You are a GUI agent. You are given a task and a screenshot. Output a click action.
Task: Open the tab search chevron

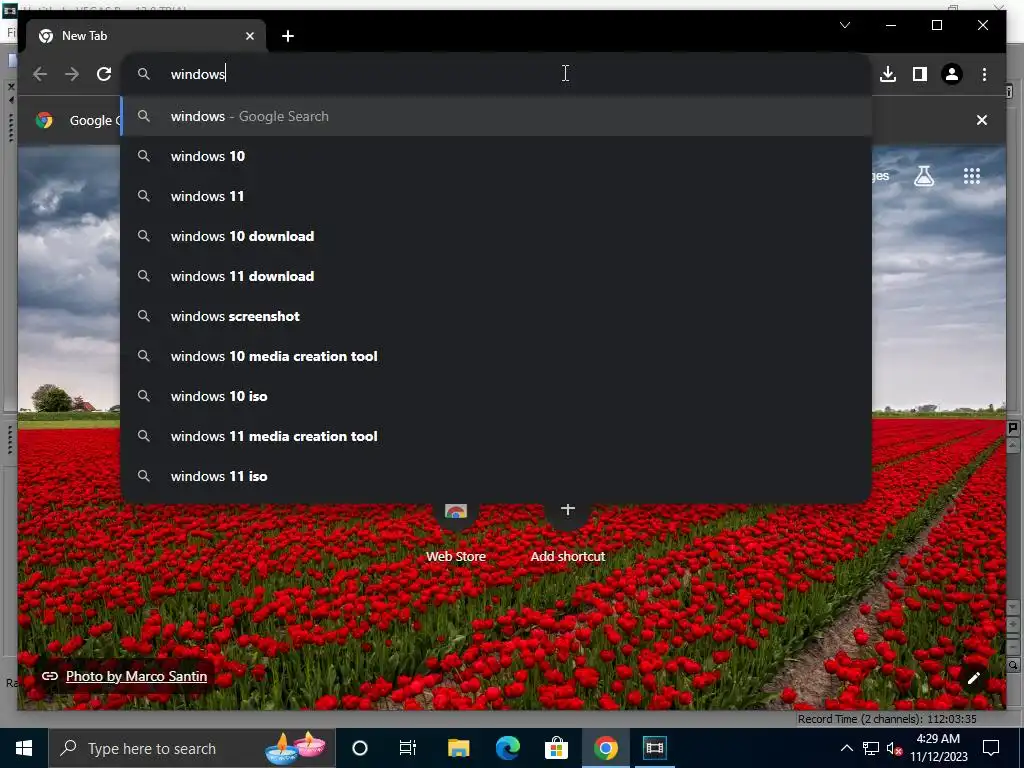[x=844, y=25]
